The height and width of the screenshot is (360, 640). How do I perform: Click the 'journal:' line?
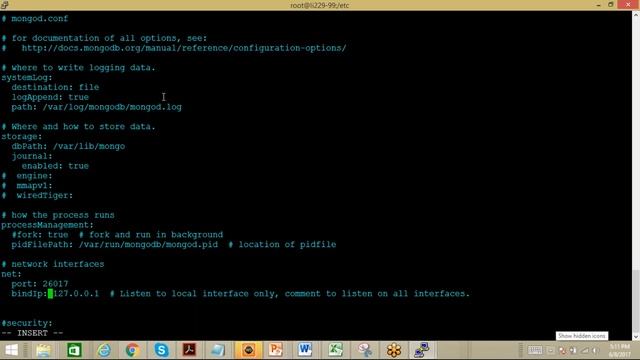[x=32, y=156]
